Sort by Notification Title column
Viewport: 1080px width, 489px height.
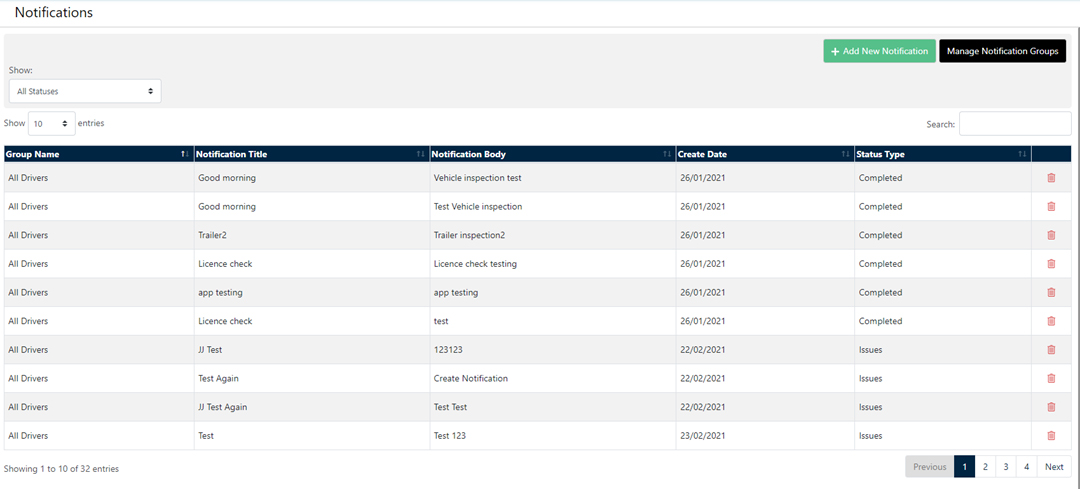click(x=311, y=154)
